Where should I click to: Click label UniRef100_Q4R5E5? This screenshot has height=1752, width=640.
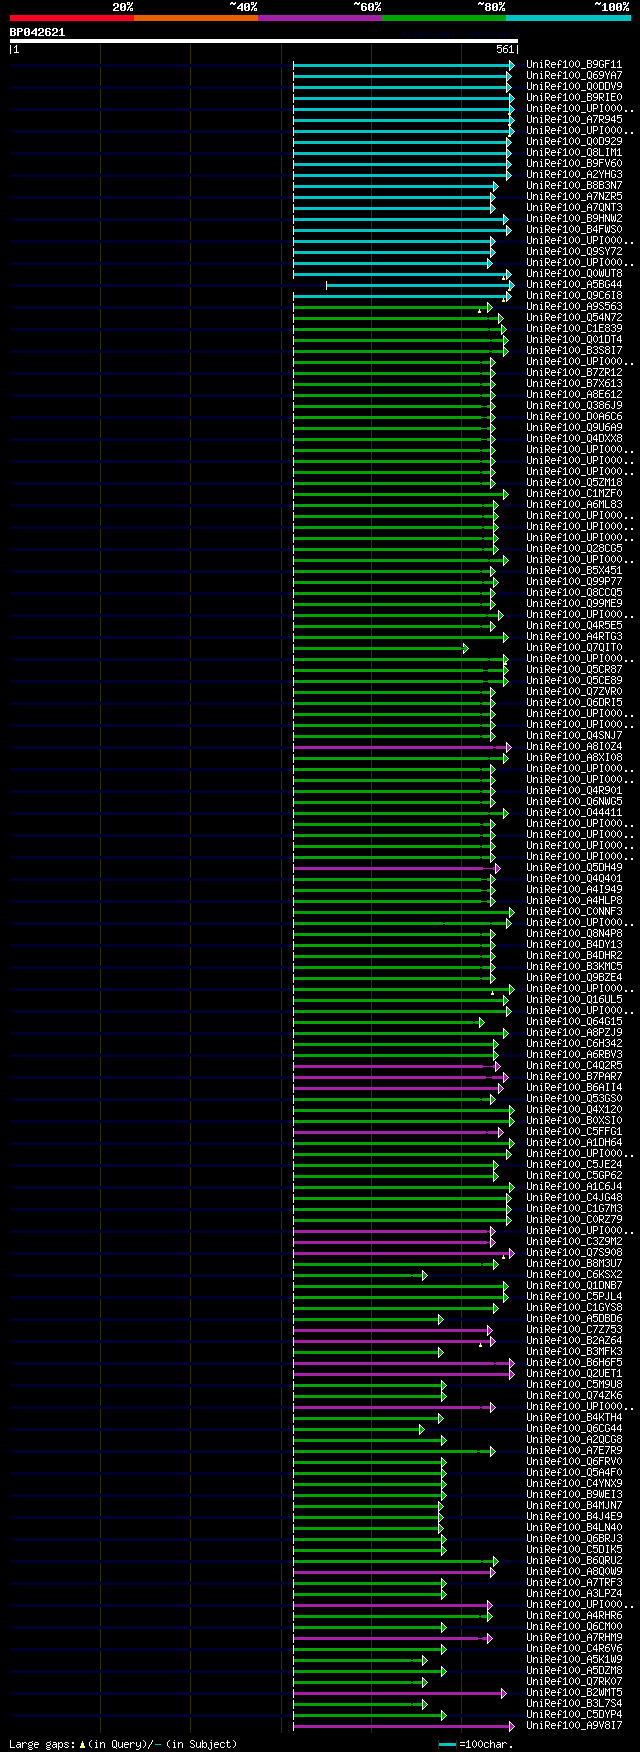coord(574,625)
